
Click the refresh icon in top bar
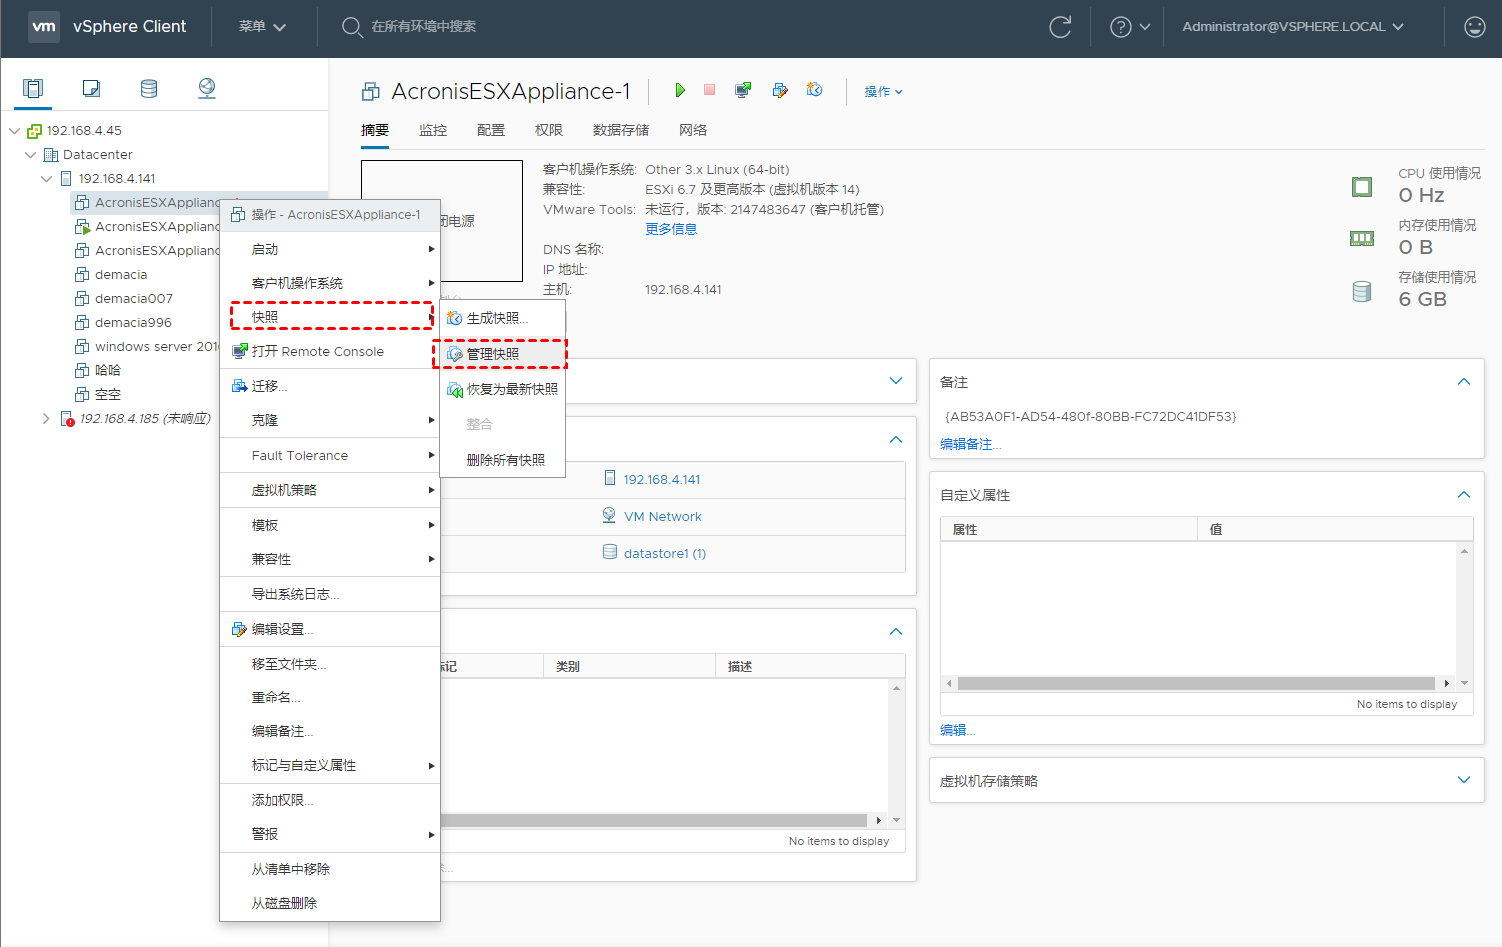click(x=1060, y=27)
